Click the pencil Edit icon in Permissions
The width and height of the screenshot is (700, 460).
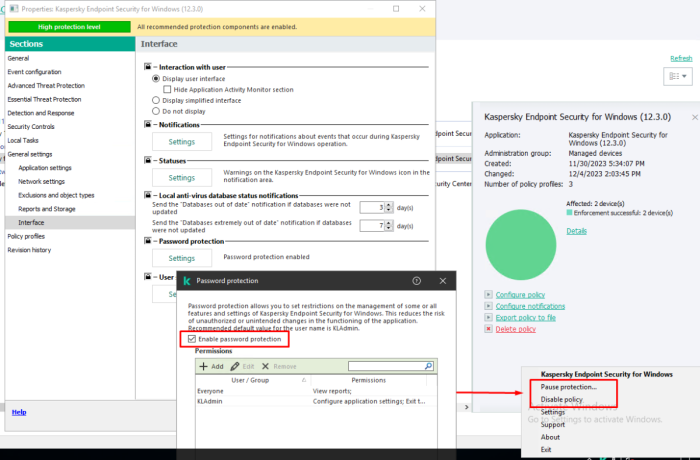[235, 367]
